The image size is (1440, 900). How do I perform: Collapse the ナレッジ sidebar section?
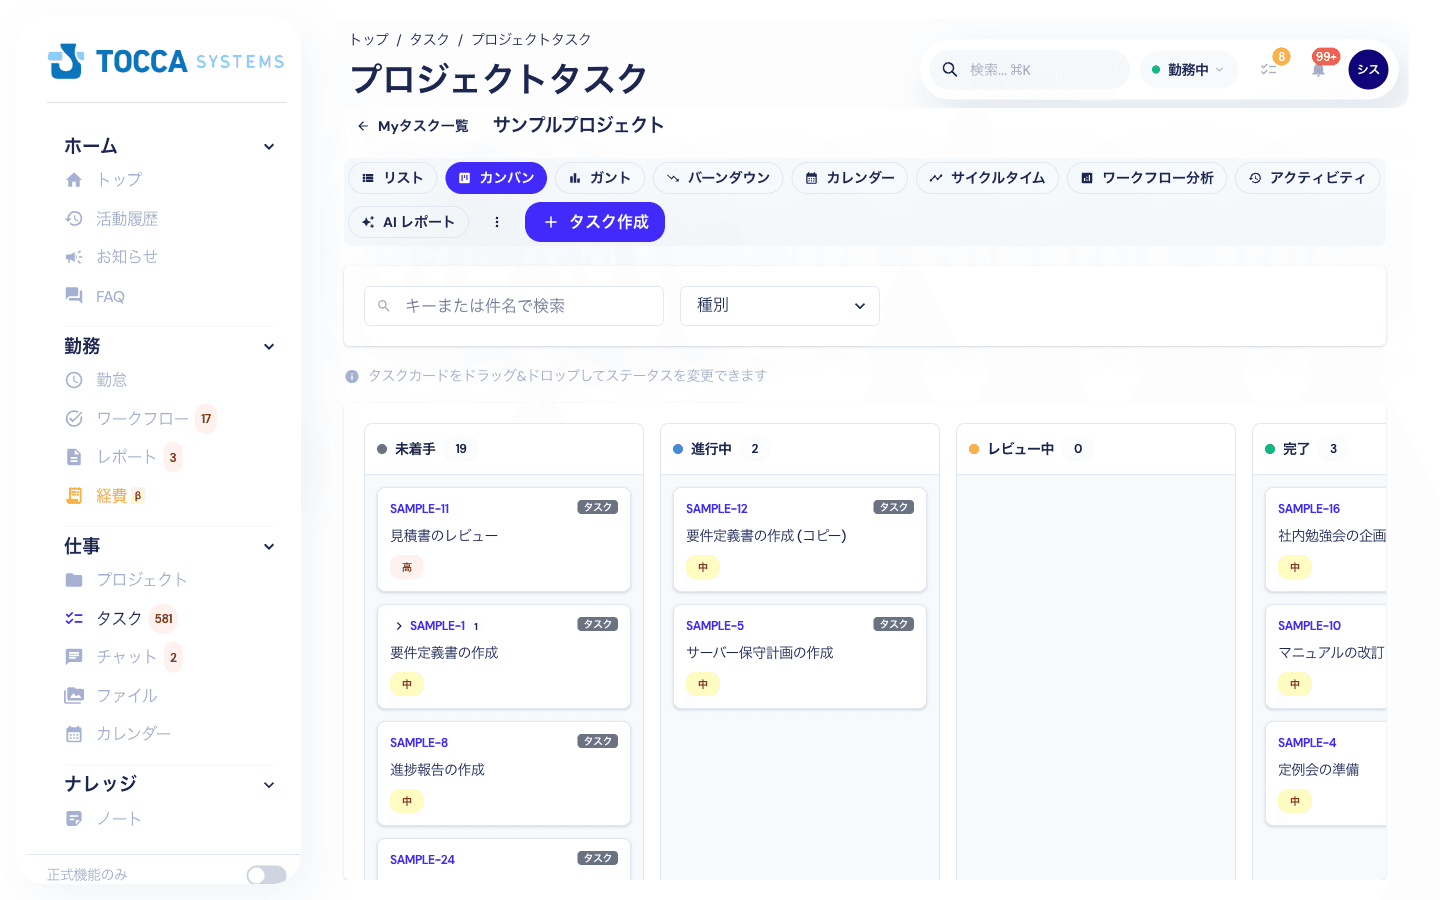[269, 785]
